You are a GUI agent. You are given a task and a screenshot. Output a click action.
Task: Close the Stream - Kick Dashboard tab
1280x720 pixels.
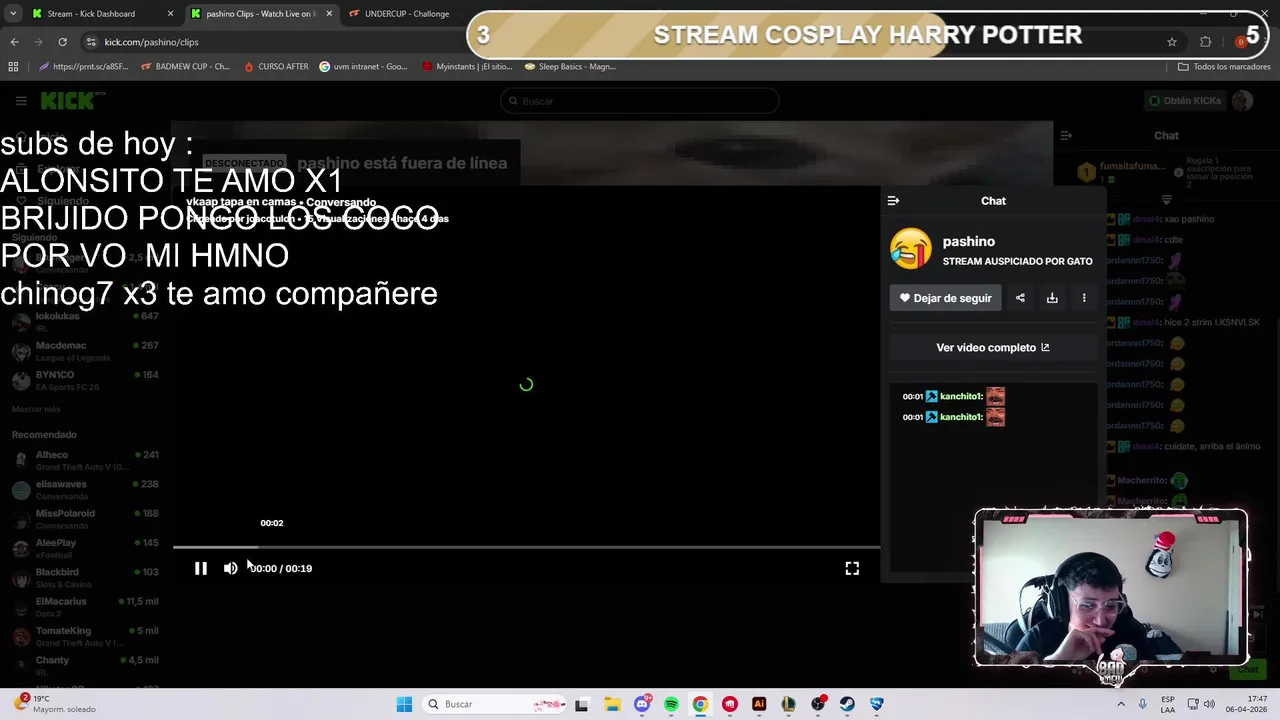pos(170,14)
